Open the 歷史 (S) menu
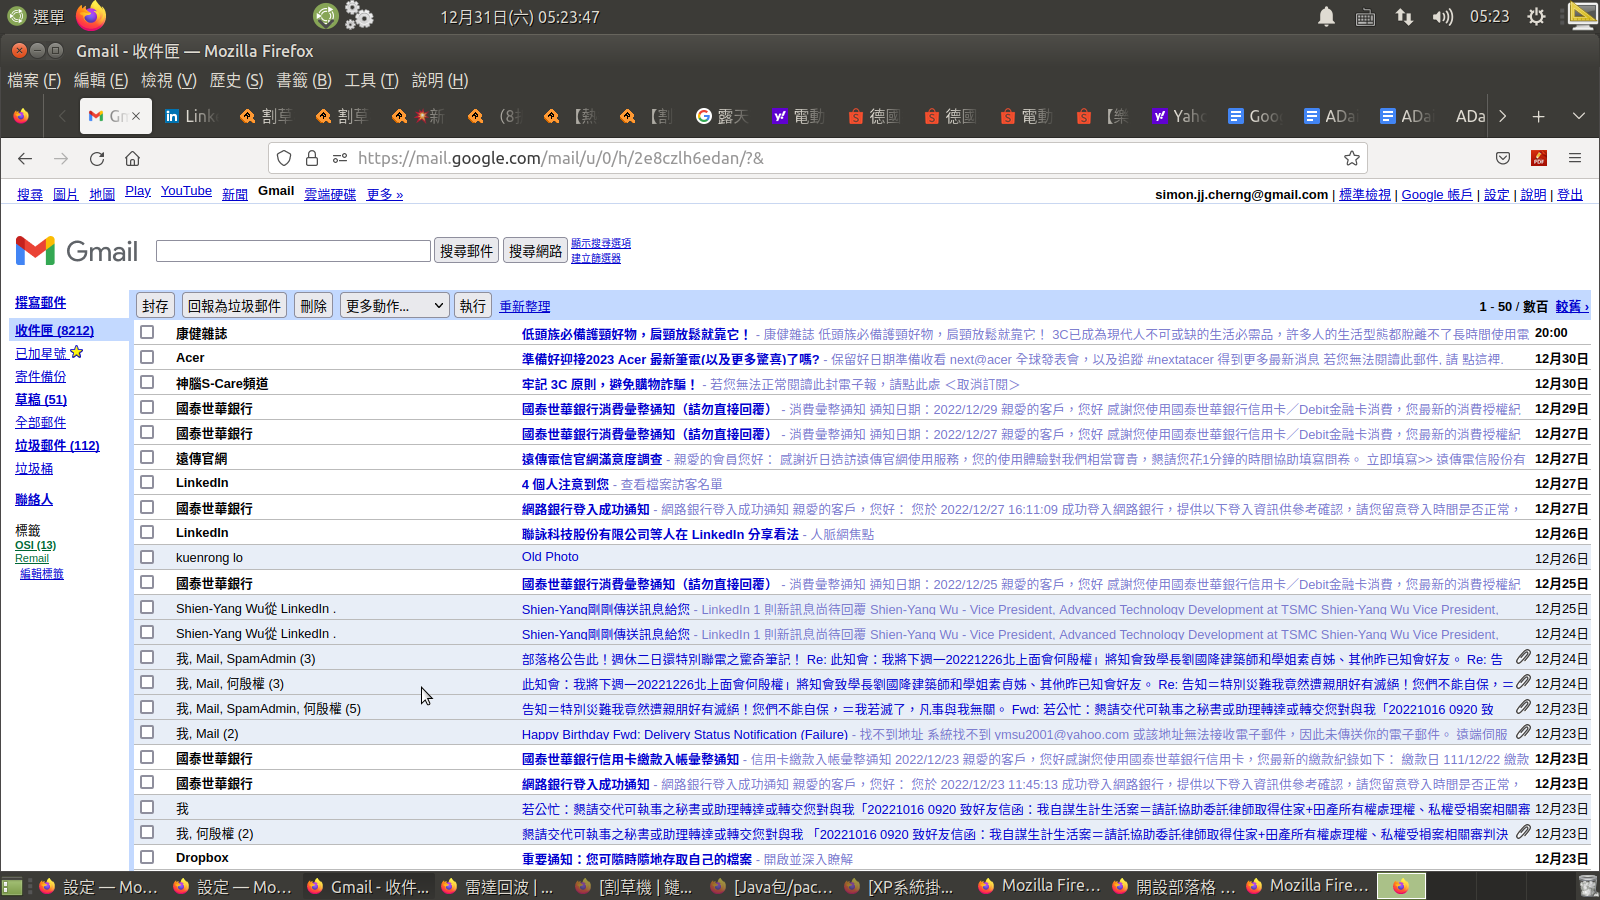The height and width of the screenshot is (900, 1600). click(x=236, y=80)
